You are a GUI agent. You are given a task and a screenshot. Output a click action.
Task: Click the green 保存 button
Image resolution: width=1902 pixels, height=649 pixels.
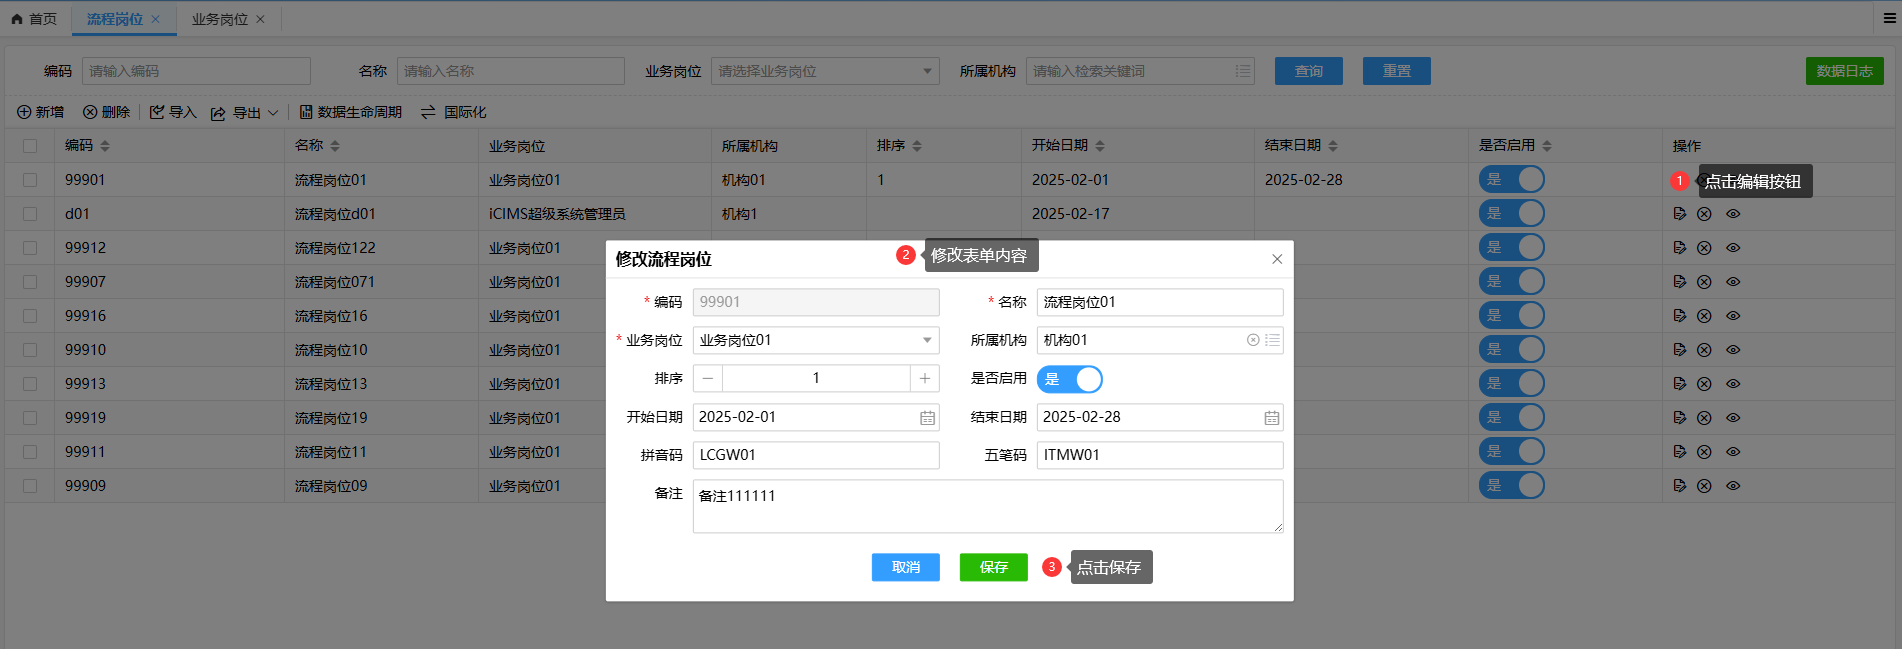pyautogui.click(x=993, y=567)
